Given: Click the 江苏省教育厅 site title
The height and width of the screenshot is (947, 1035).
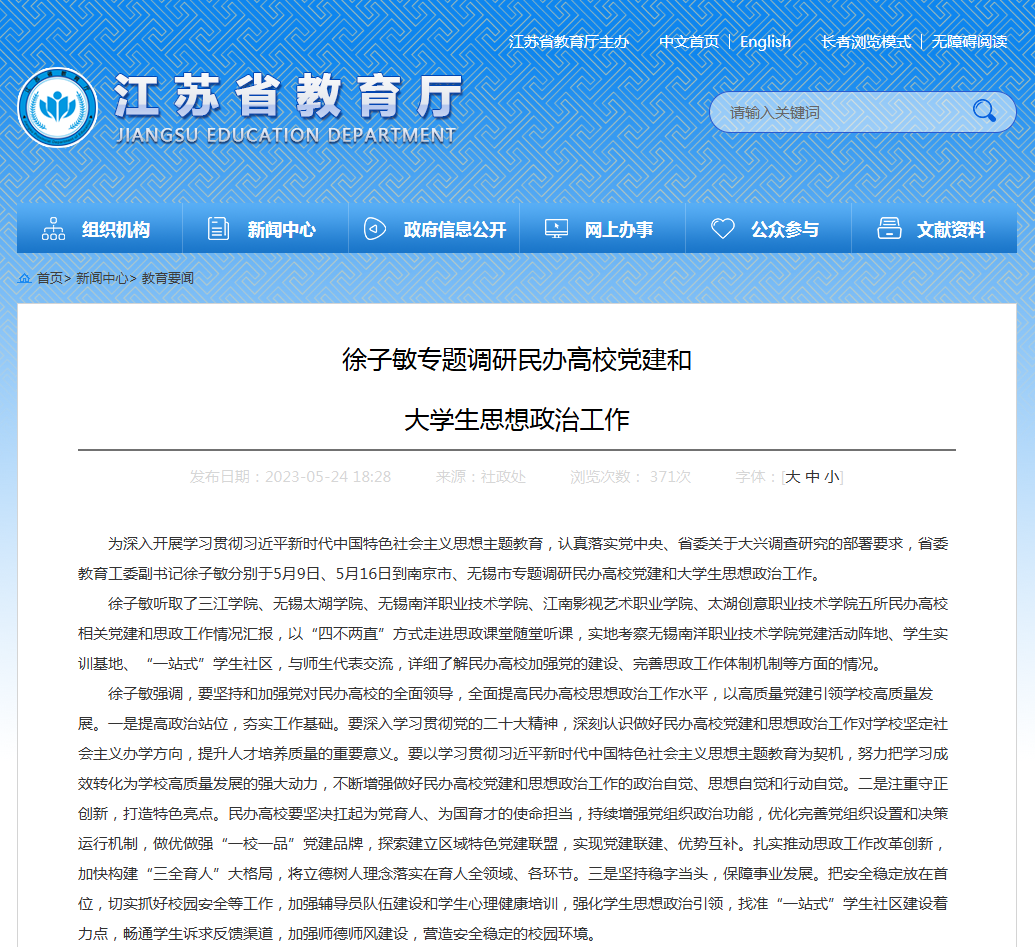Looking at the screenshot, I should coord(288,96).
